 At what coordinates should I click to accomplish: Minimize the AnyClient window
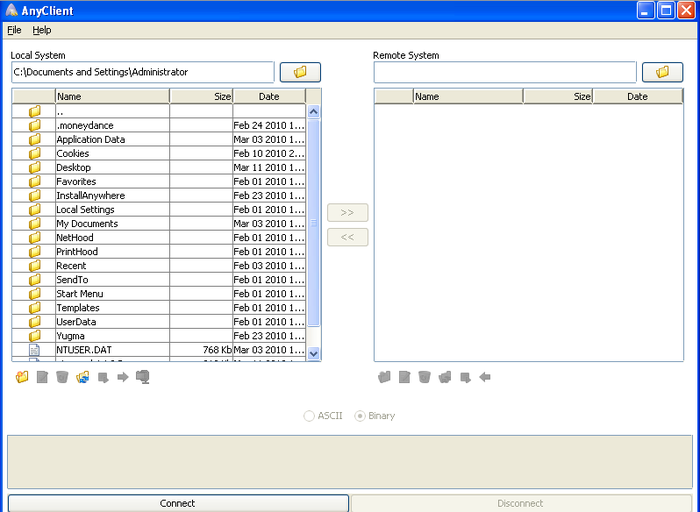click(x=645, y=10)
